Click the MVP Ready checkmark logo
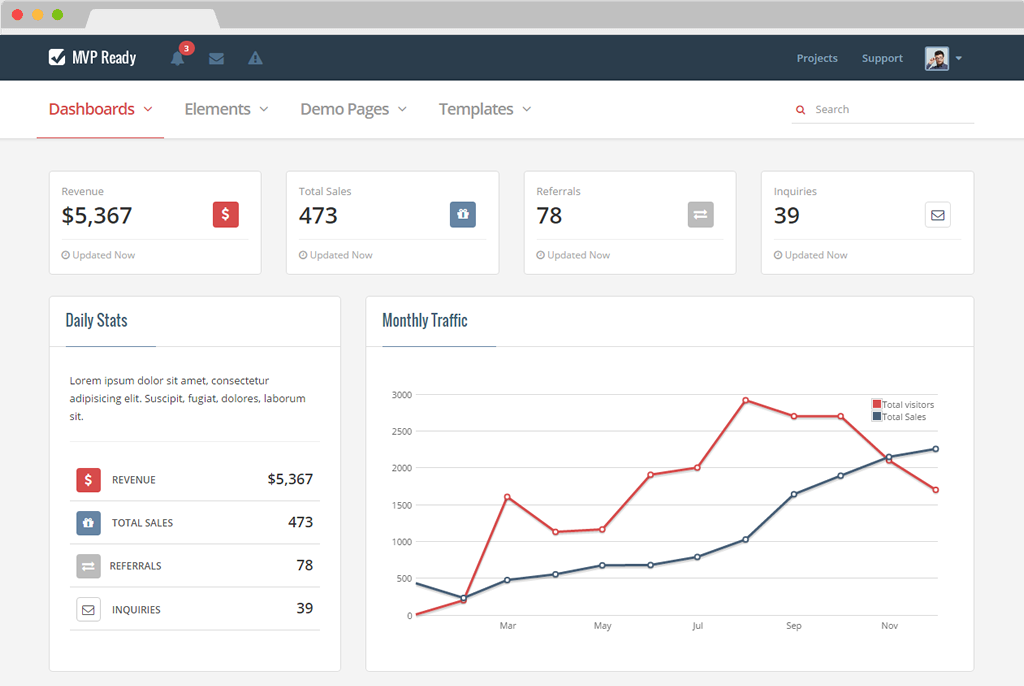This screenshot has height=686, width=1024. pos(57,57)
